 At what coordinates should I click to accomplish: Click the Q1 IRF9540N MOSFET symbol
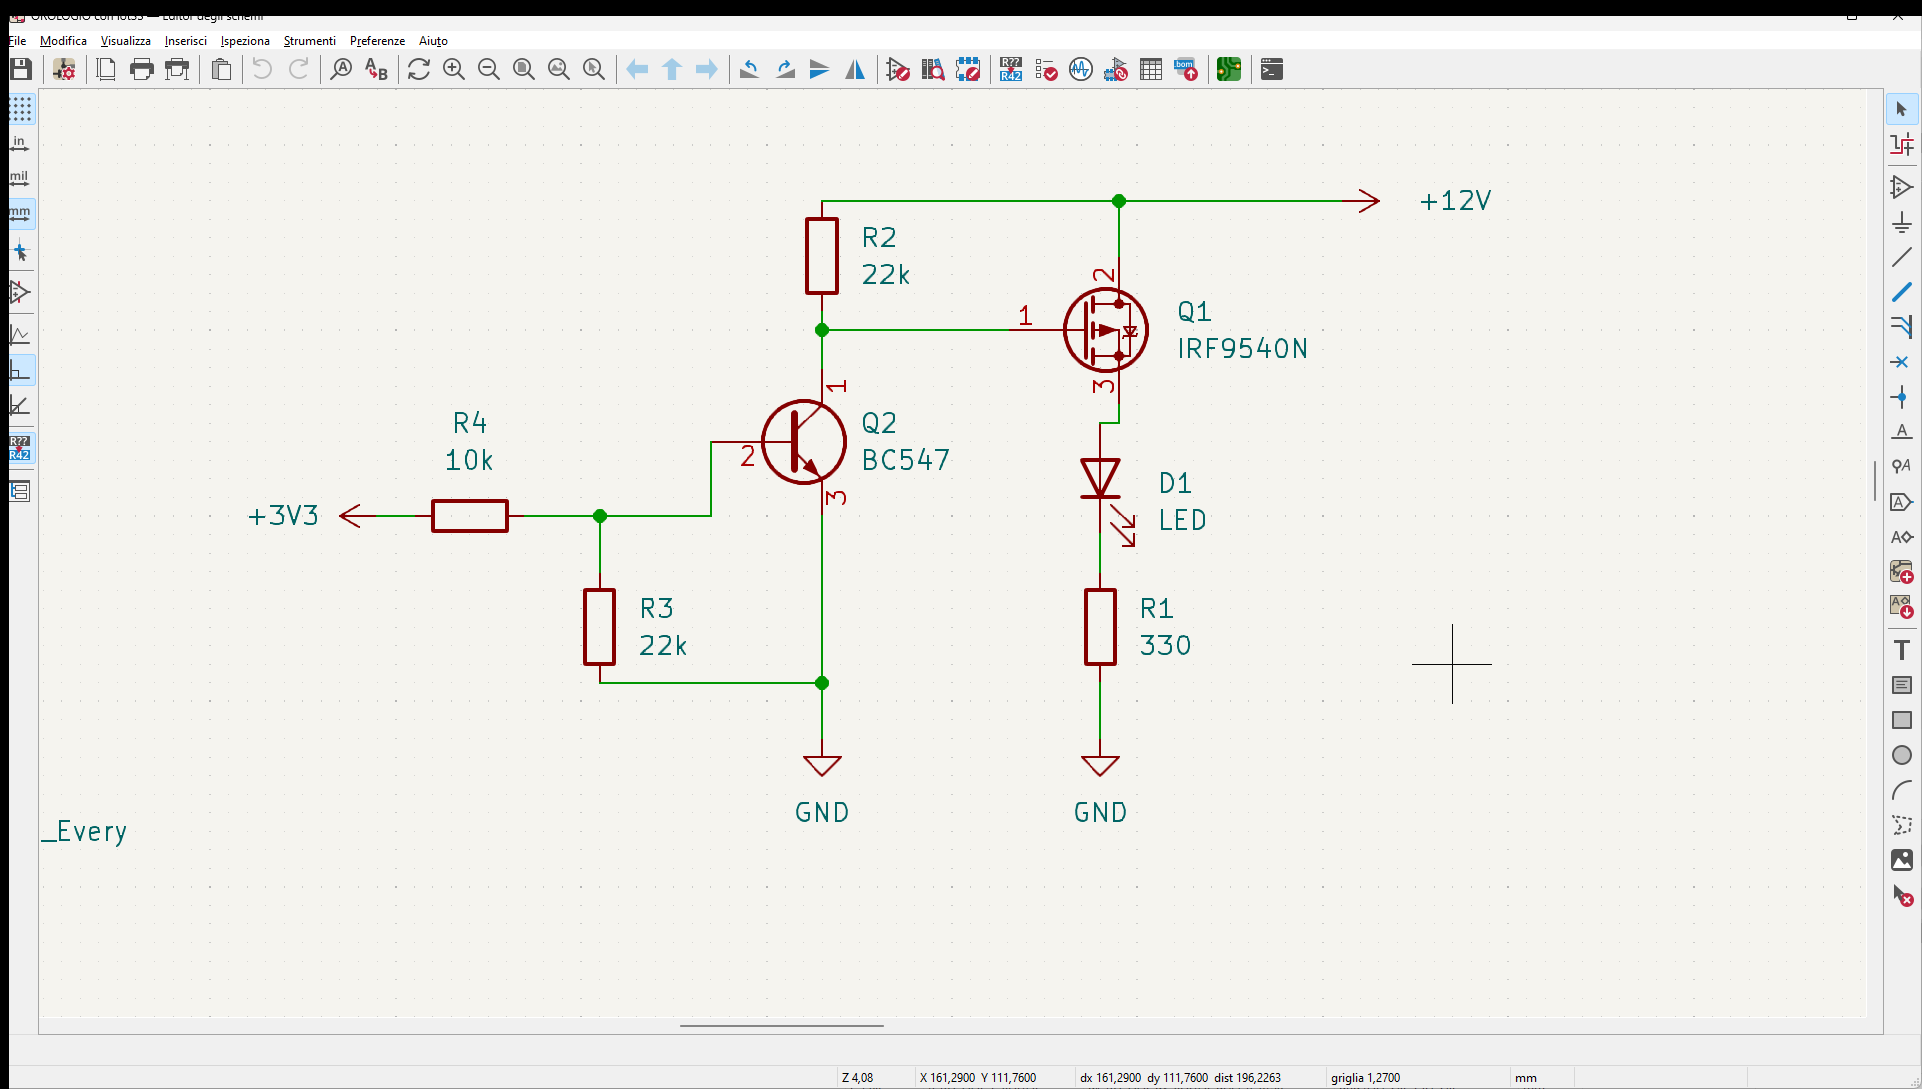coord(1105,330)
